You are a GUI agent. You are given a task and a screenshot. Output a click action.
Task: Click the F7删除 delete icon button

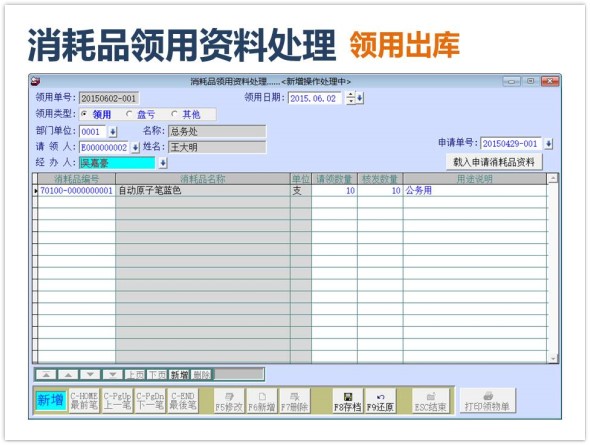295,401
